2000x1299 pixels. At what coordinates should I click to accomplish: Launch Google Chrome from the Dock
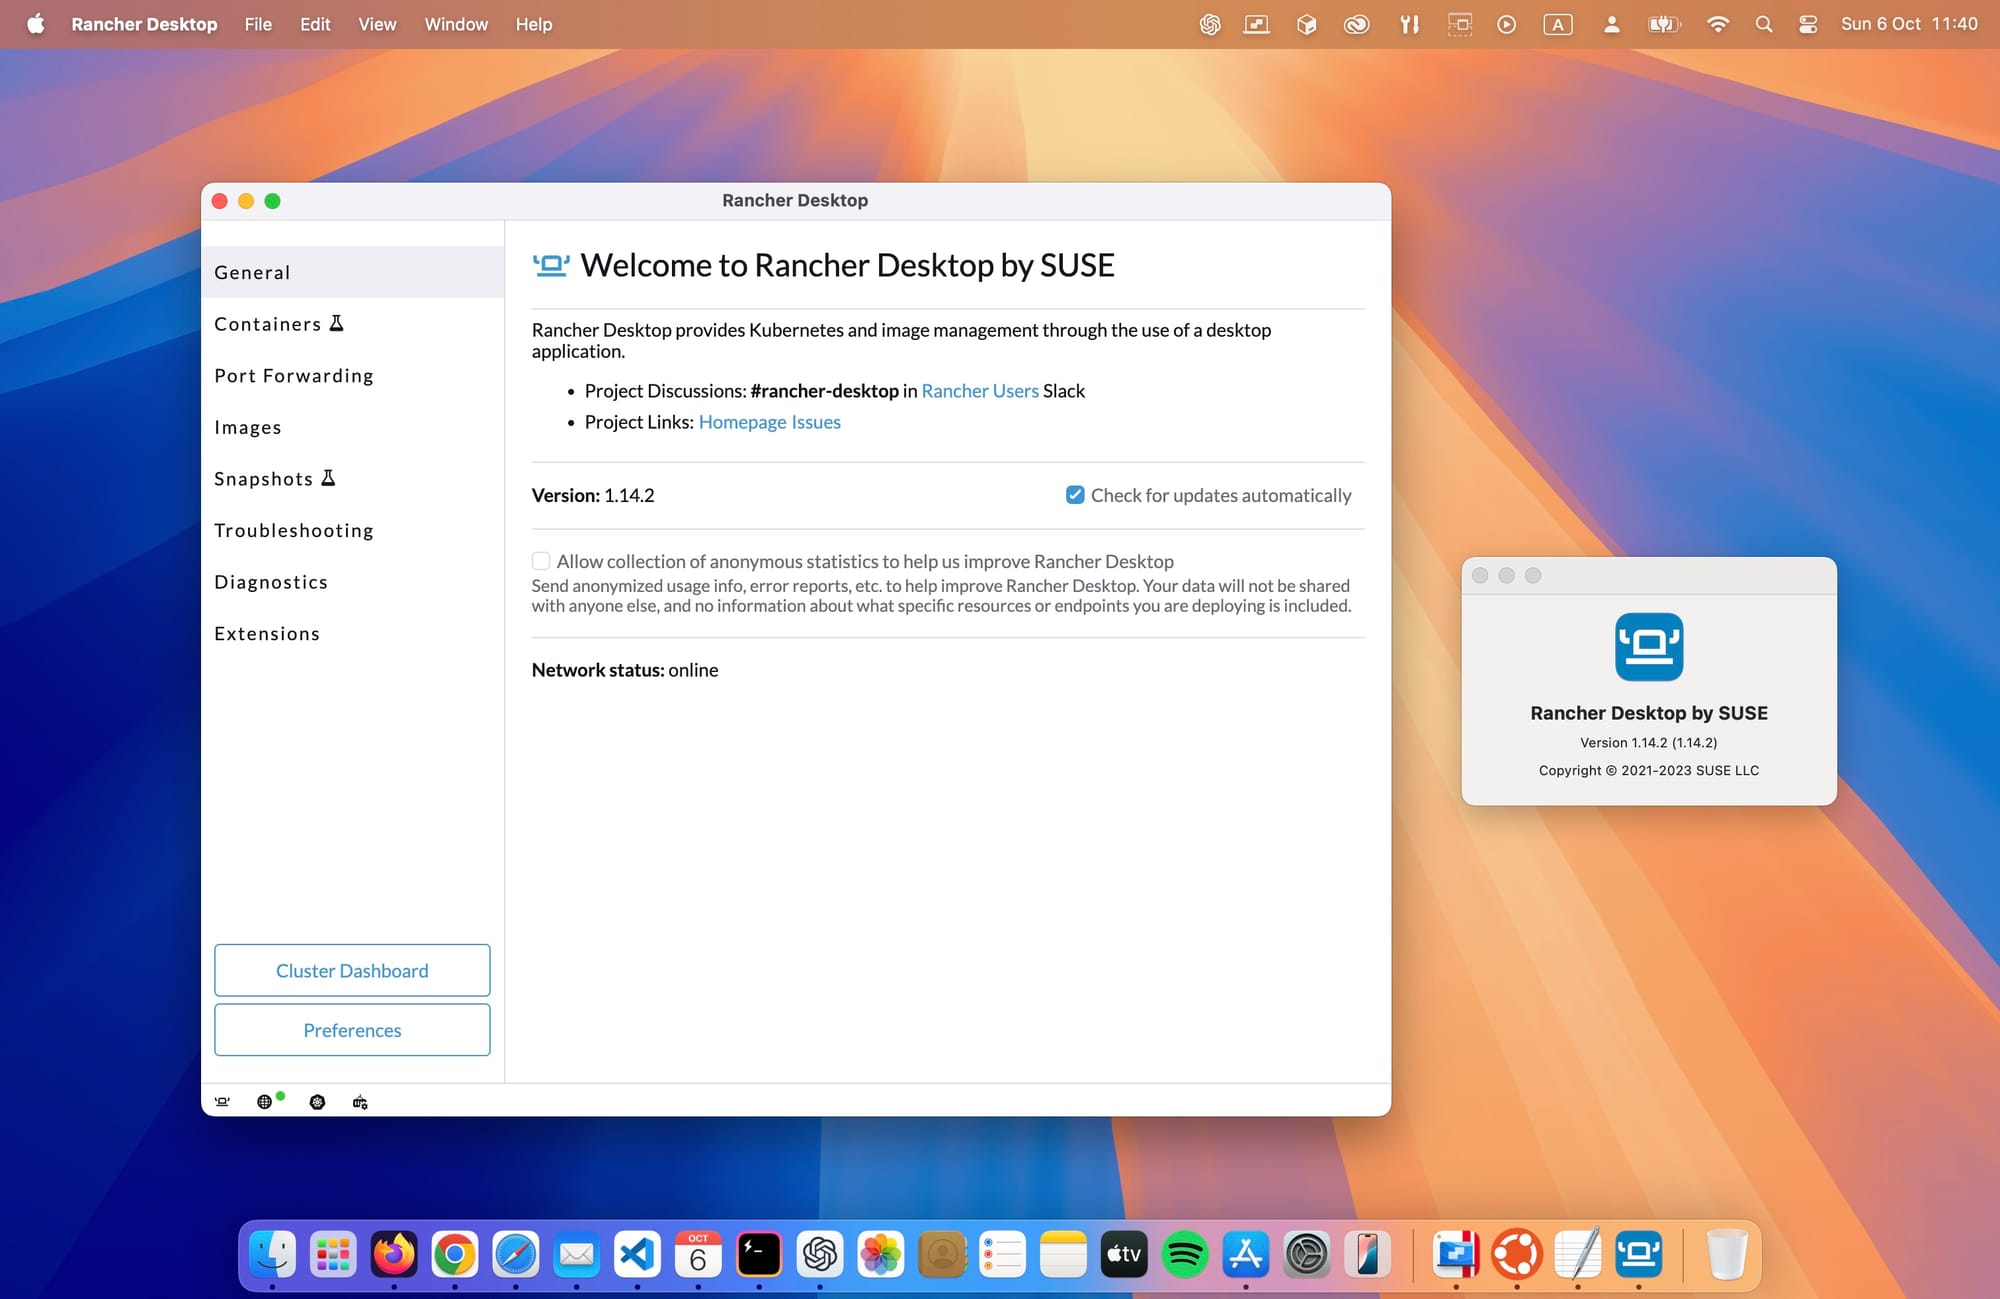tap(455, 1254)
